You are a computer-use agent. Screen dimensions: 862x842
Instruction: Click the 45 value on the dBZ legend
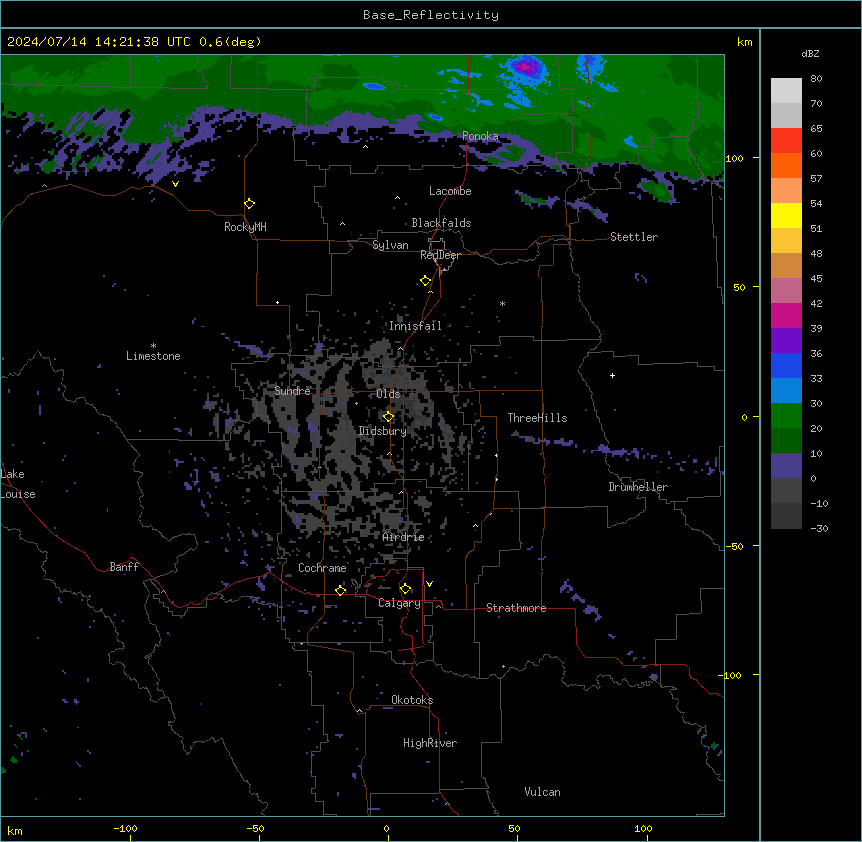816,279
